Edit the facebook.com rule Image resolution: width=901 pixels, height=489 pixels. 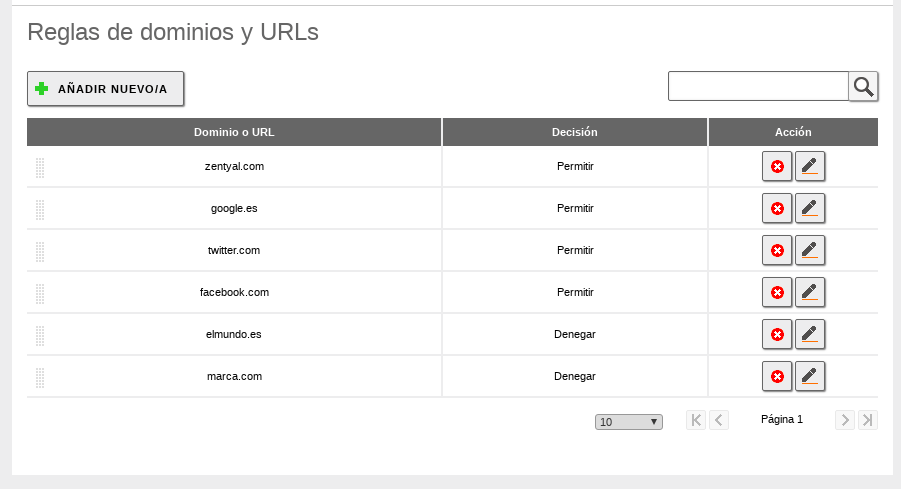tap(810, 292)
